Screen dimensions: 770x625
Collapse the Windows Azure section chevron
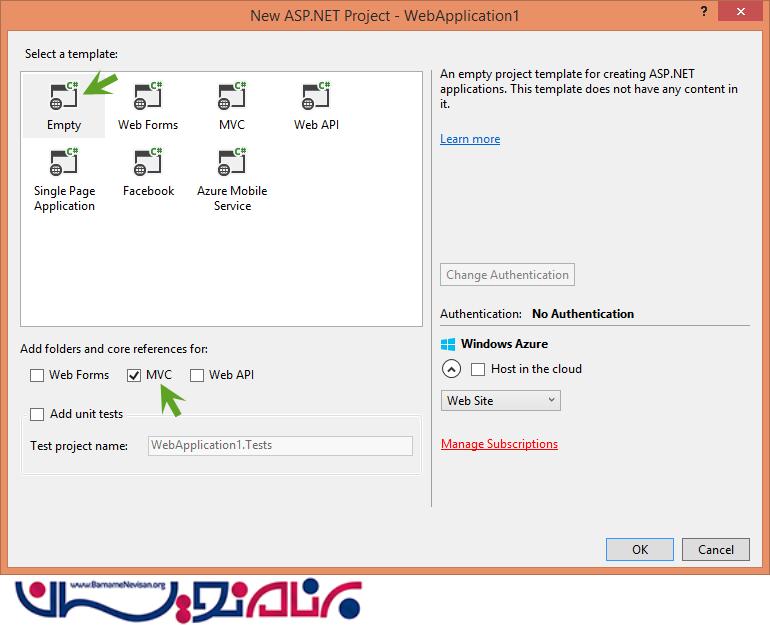click(451, 369)
